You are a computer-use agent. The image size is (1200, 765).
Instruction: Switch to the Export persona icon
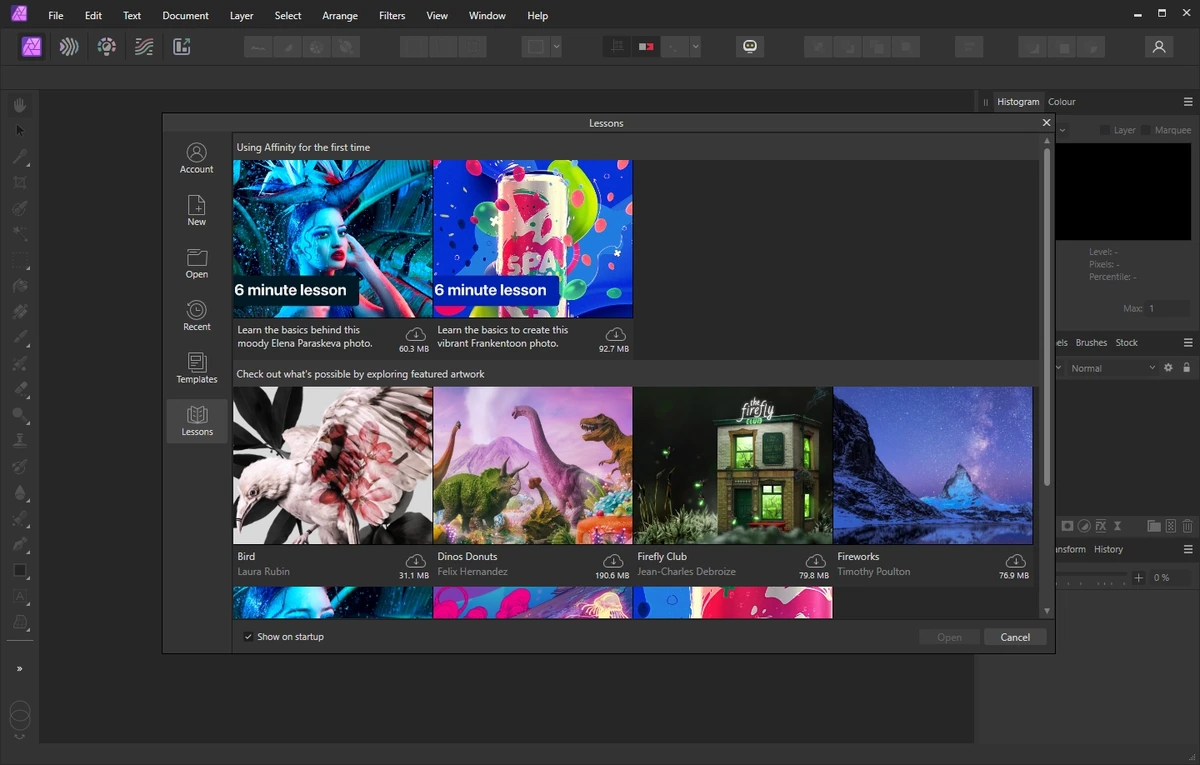(181, 46)
